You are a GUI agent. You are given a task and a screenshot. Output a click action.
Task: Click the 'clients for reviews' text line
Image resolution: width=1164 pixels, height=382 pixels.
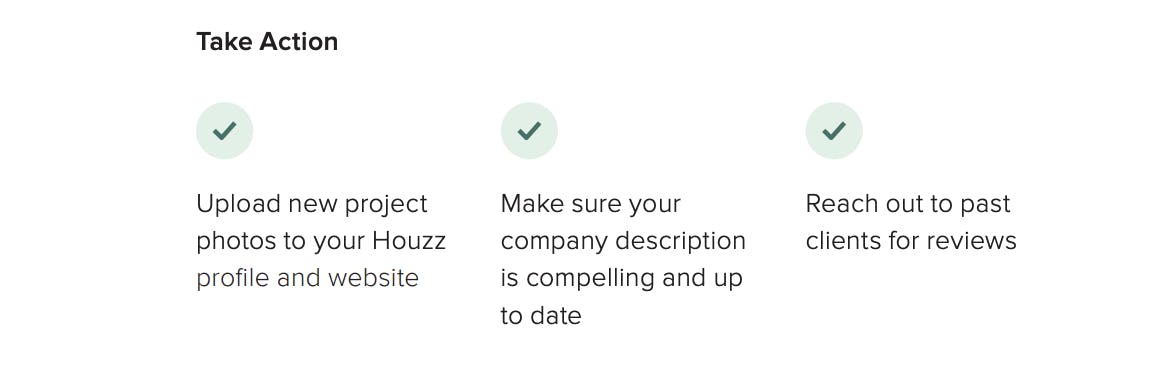911,241
